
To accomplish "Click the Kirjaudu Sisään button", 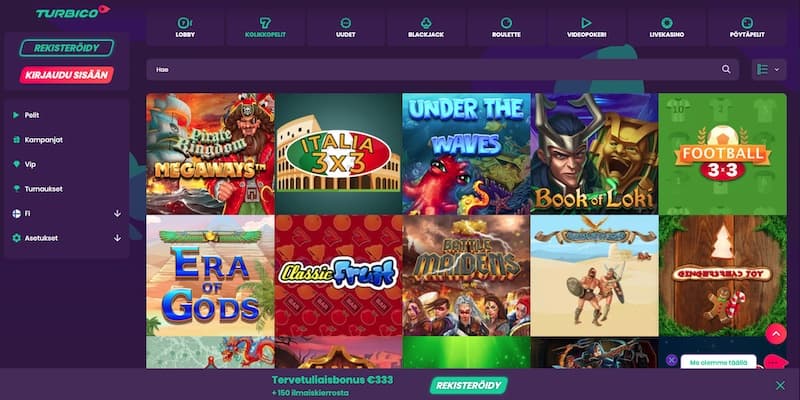I will 67,75.
